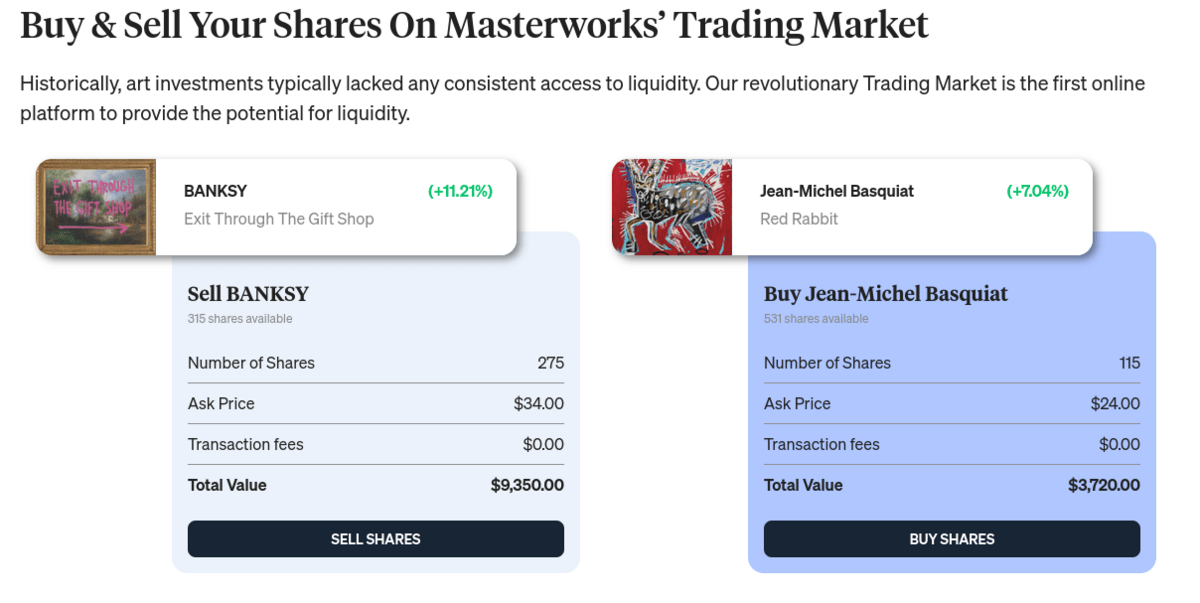1200x603 pixels.
Task: Edit the Banksy number of shares value 275
Action: [551, 363]
